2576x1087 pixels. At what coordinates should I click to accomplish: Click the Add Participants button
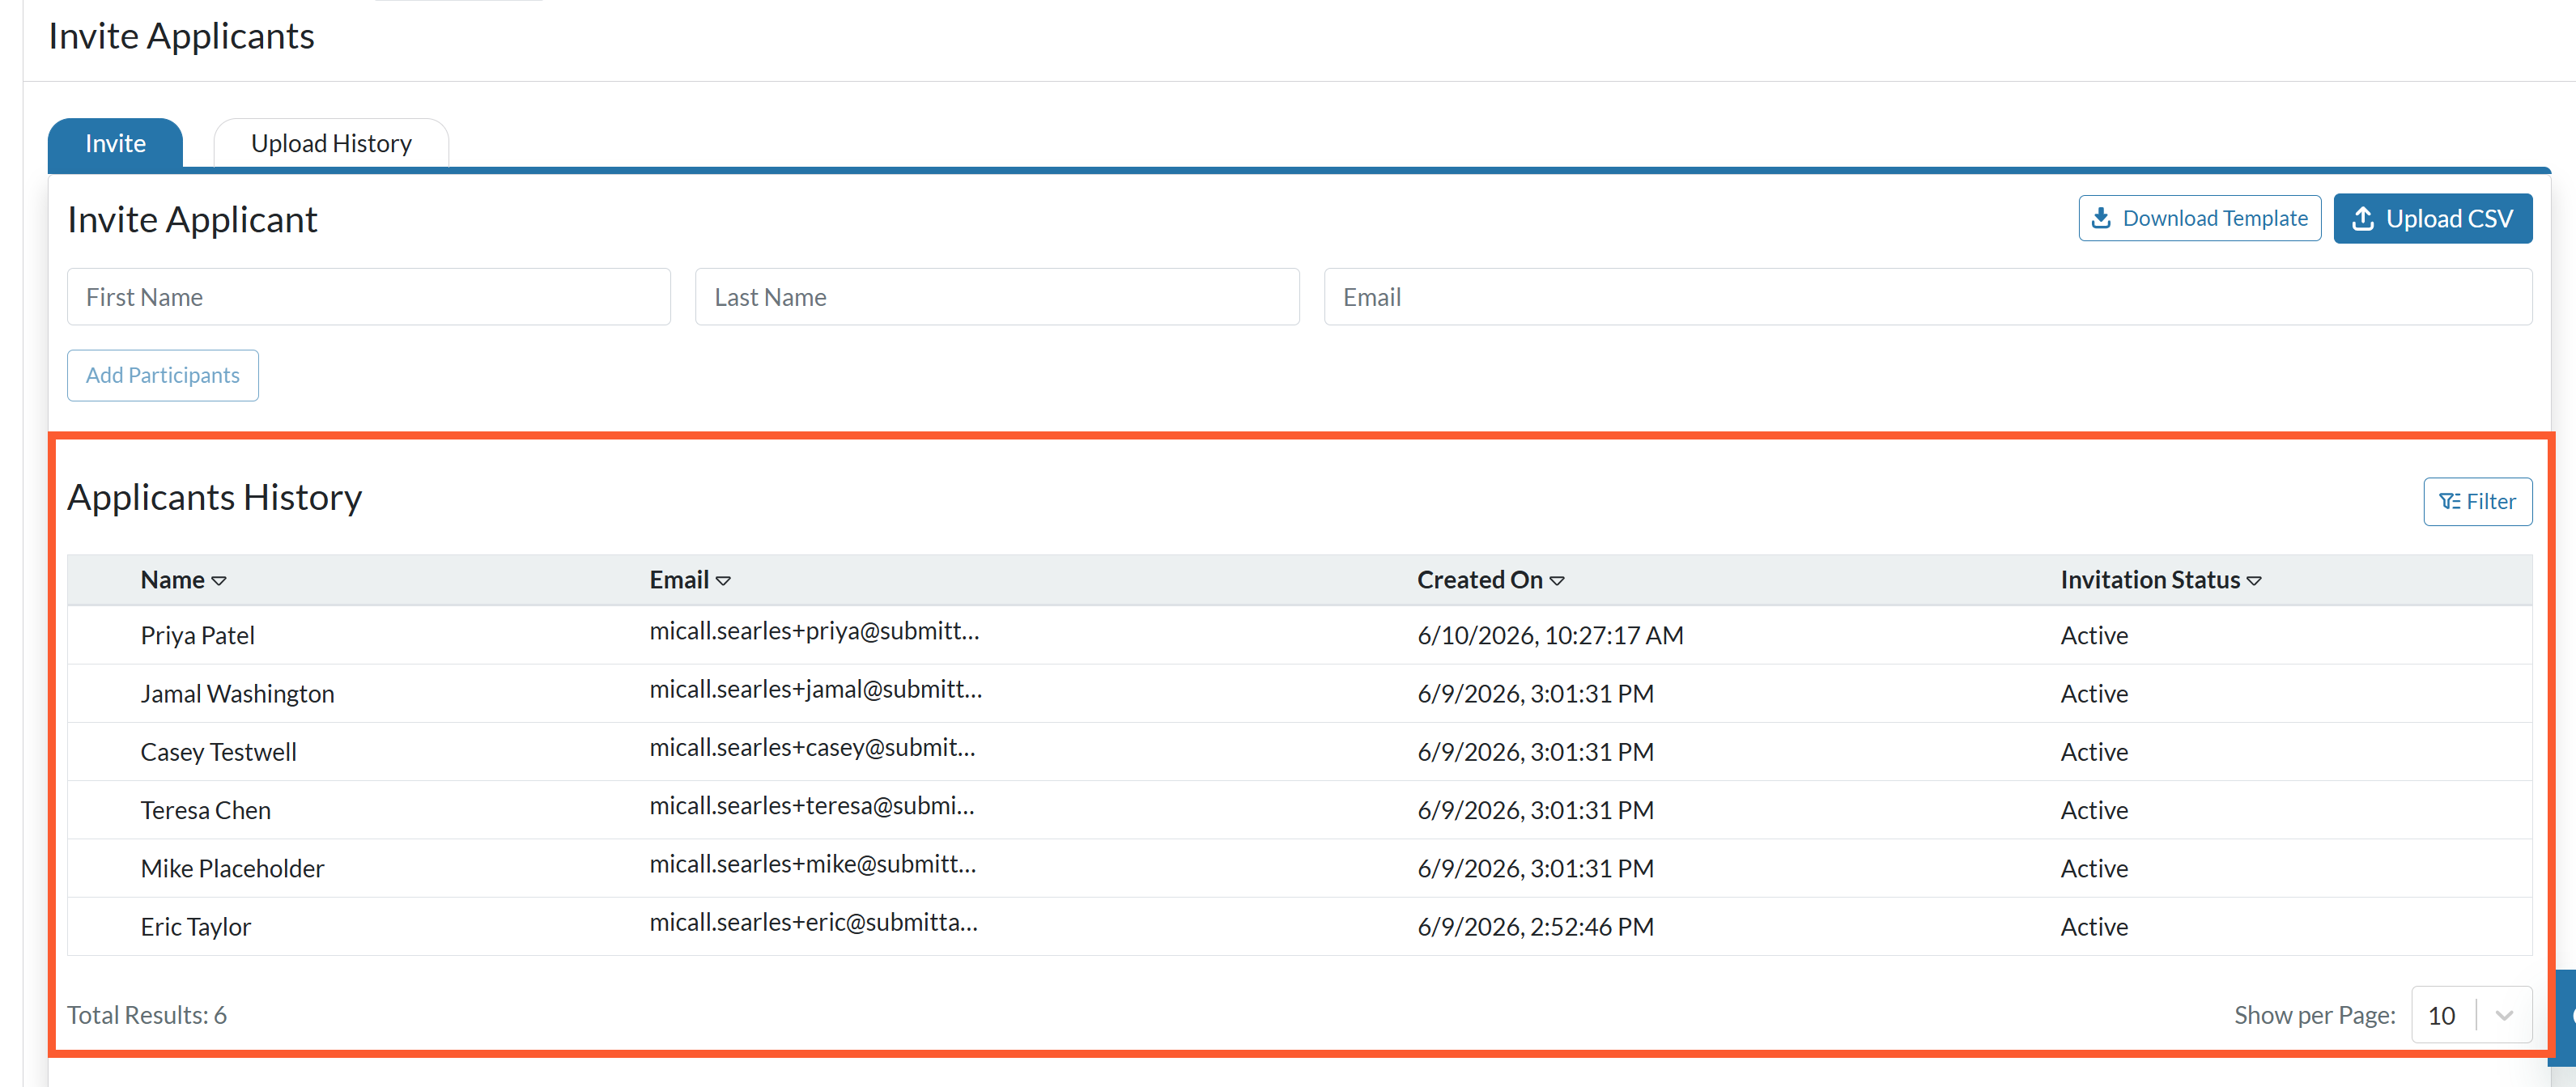[163, 375]
